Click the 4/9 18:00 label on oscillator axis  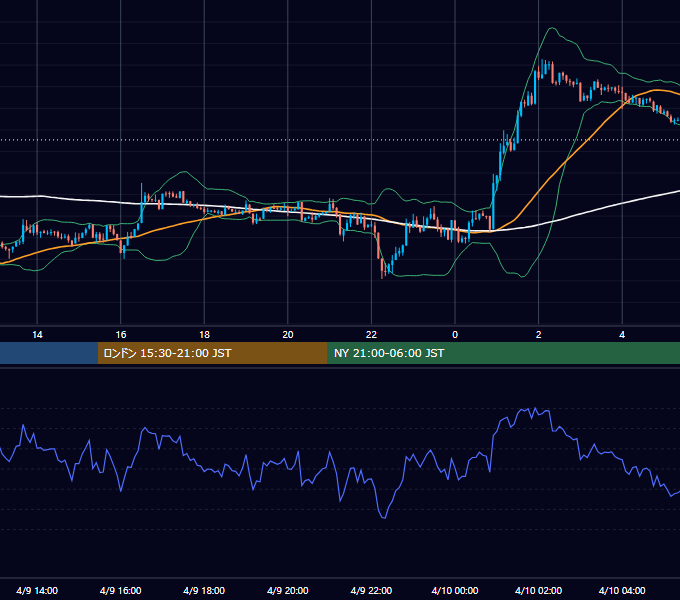[x=204, y=590]
